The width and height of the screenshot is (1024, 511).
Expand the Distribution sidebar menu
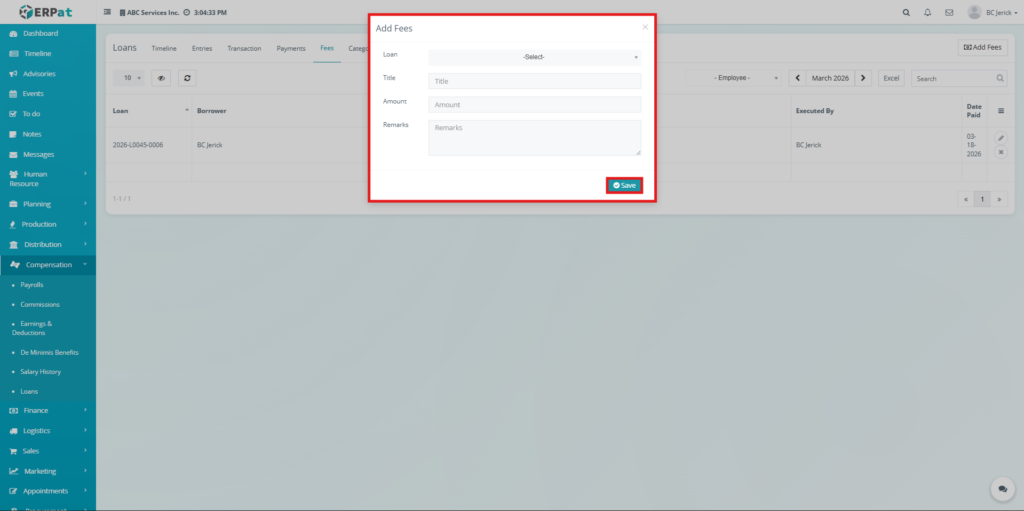coord(48,244)
